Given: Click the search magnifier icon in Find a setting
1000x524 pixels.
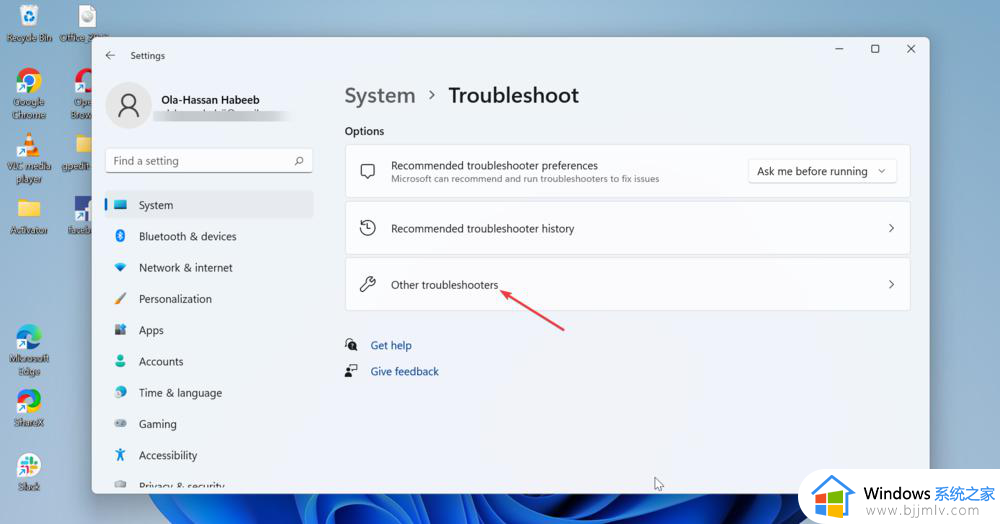Looking at the screenshot, I should tap(299, 161).
